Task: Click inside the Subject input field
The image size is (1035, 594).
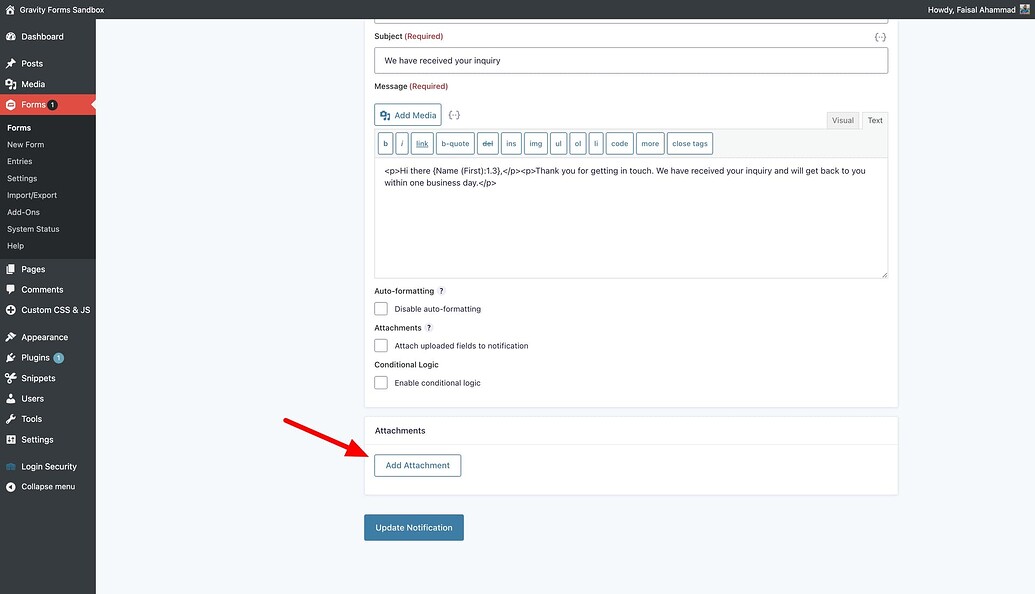Action: [x=630, y=60]
